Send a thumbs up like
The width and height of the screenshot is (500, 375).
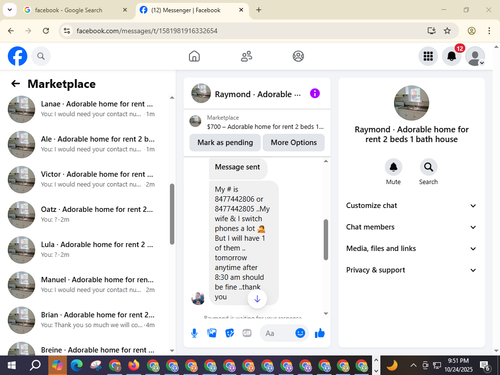(319, 333)
